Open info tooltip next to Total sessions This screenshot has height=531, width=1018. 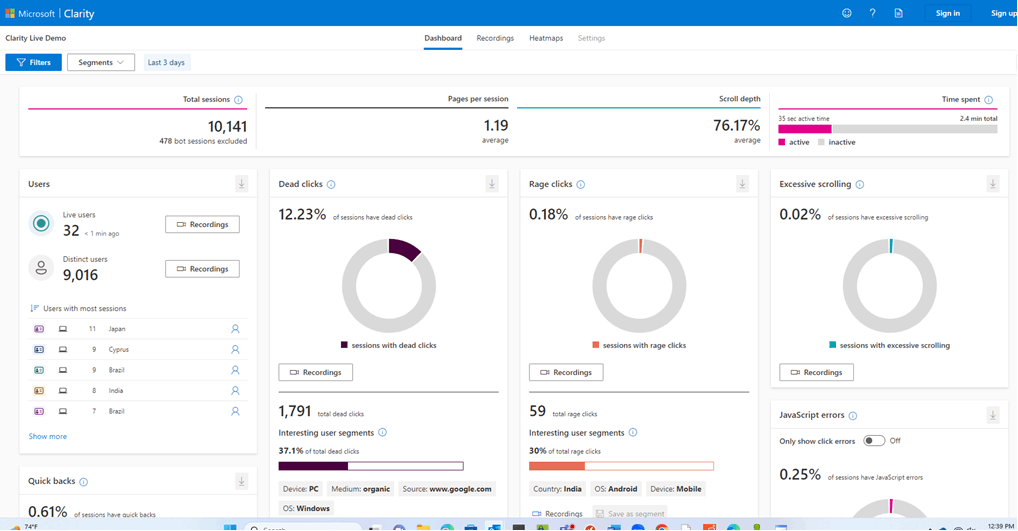238,100
